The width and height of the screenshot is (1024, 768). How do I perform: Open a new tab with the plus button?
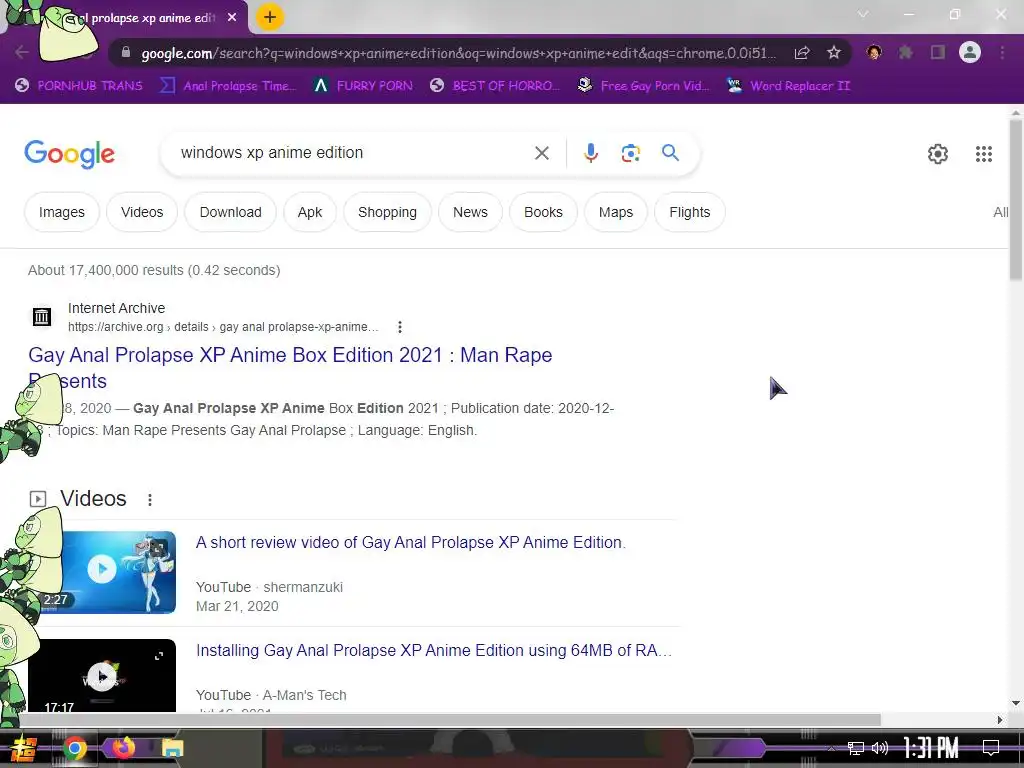coord(270,17)
